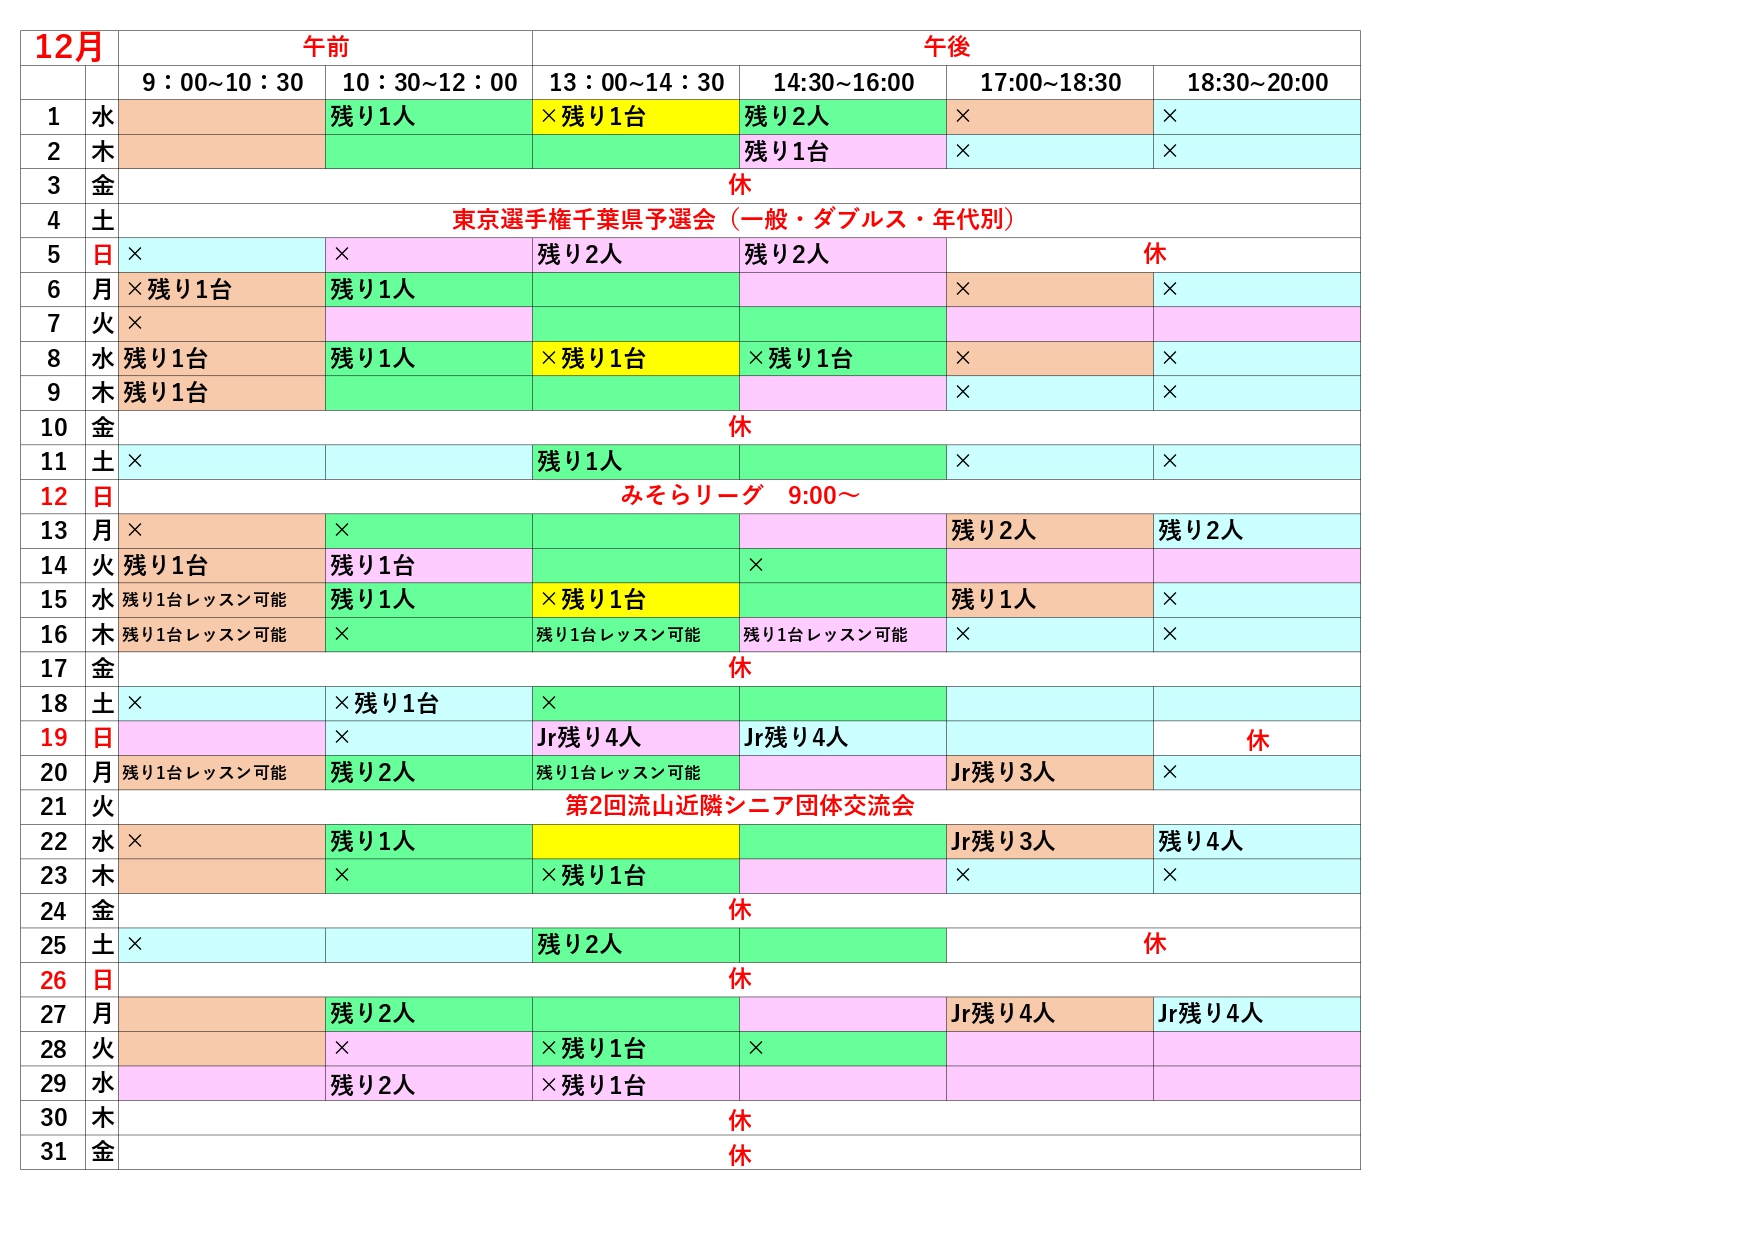1754x1240 pixels.
Task: Click 残り1台 on day 2 at 14:30
Action: coord(787,152)
